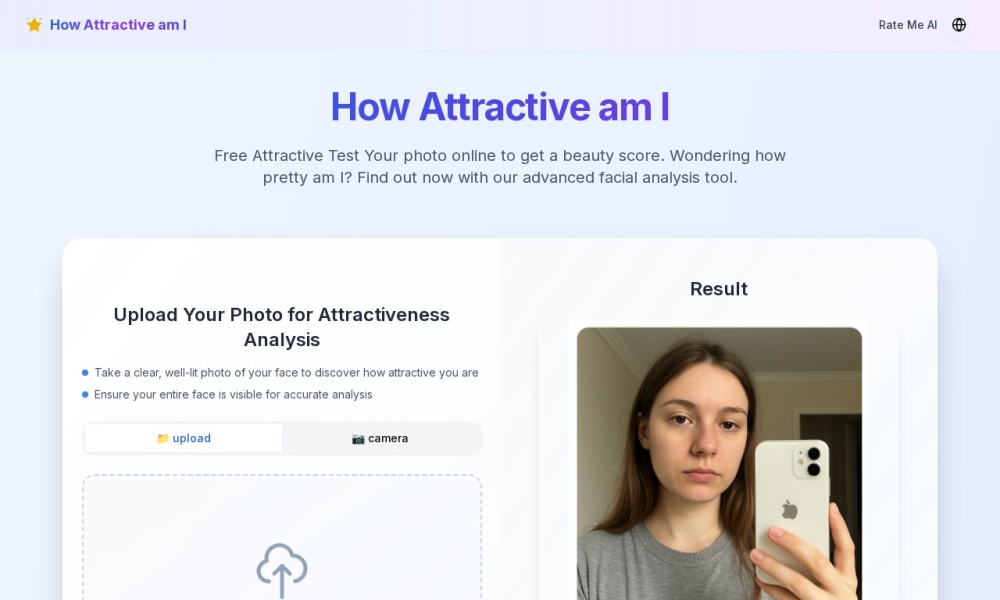Click the second blue bullet dot

tap(85, 395)
